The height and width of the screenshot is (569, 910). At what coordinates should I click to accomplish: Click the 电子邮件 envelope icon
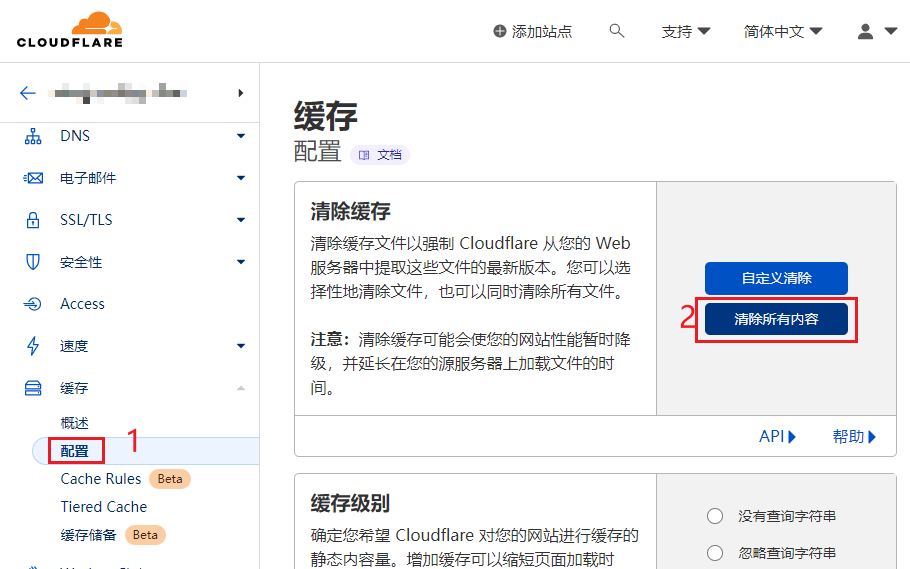click(33, 178)
